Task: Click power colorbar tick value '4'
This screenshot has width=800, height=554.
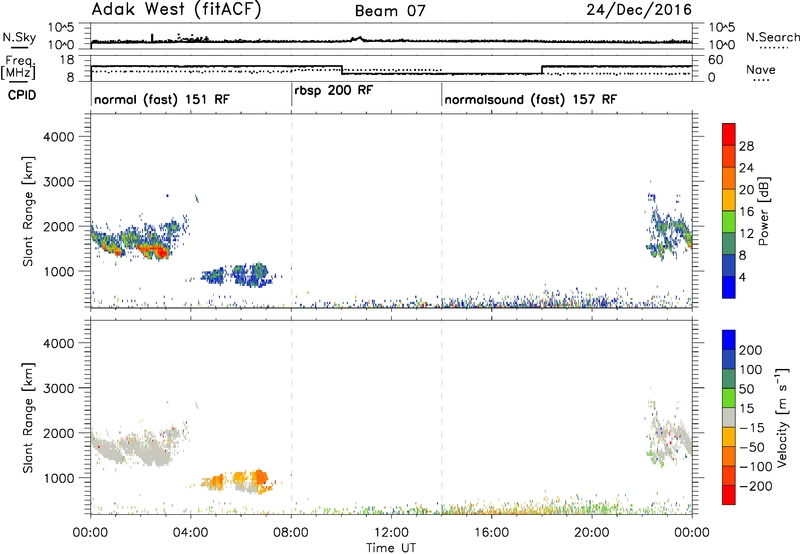Action: click(x=742, y=277)
